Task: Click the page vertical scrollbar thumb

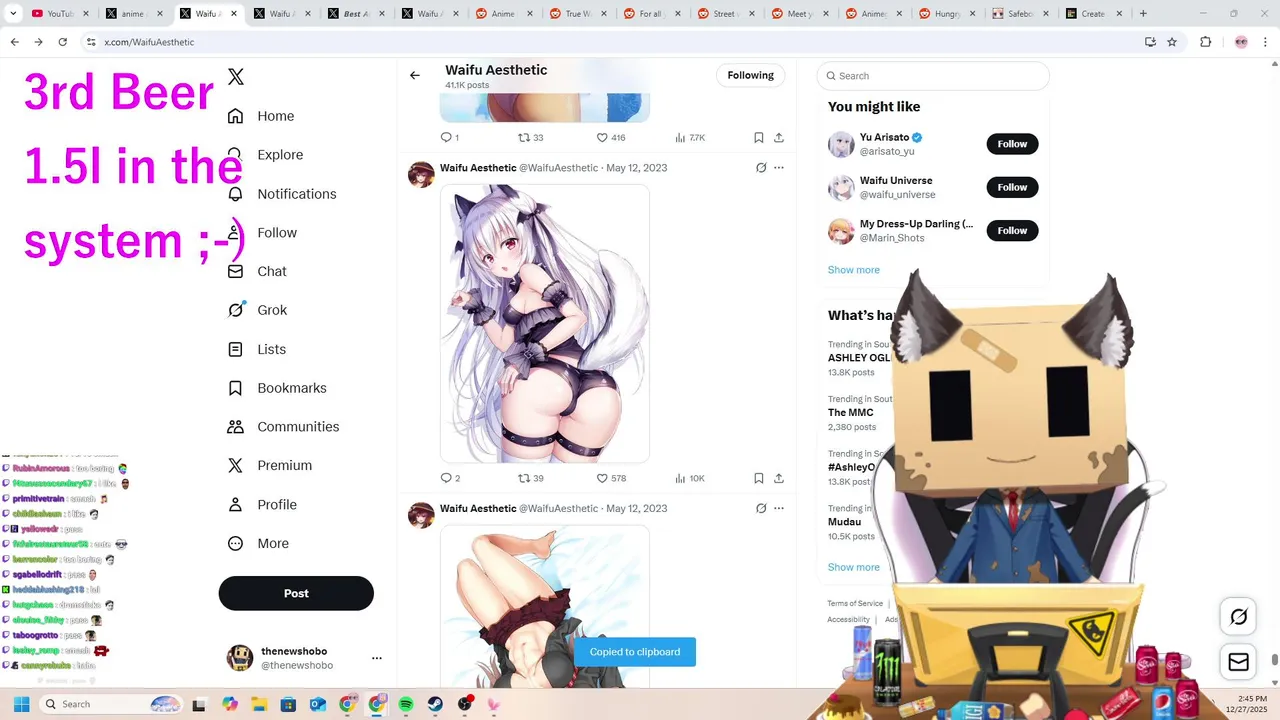Action: coord(1274,660)
